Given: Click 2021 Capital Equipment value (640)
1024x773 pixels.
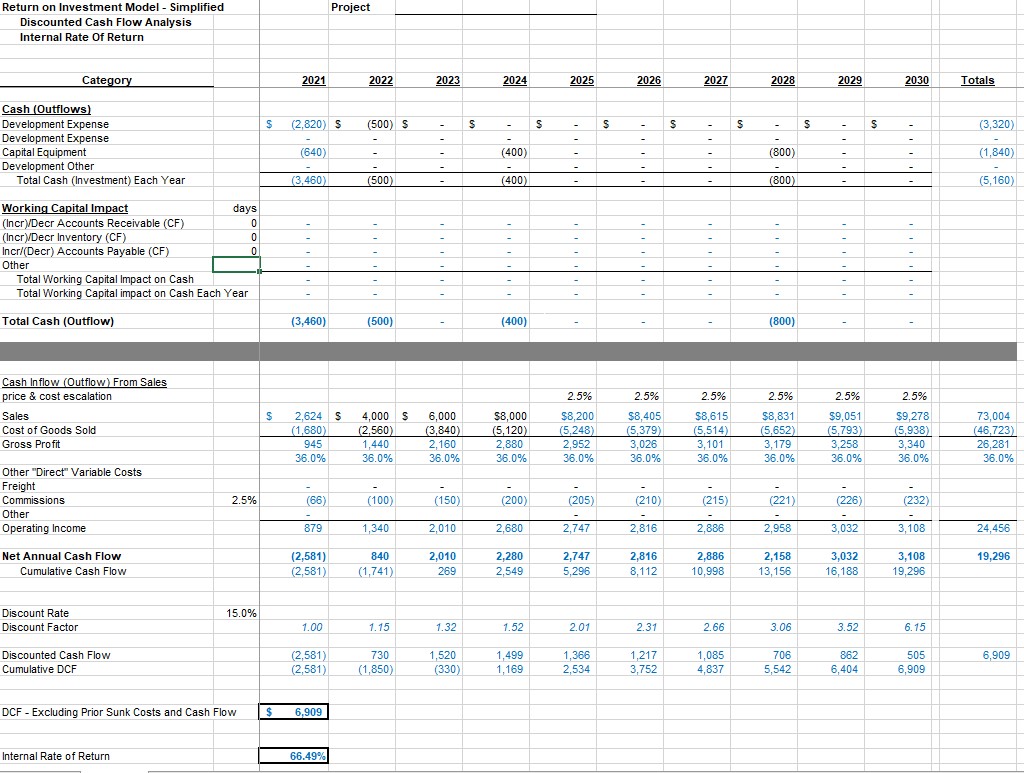Looking at the screenshot, I should (313, 152).
